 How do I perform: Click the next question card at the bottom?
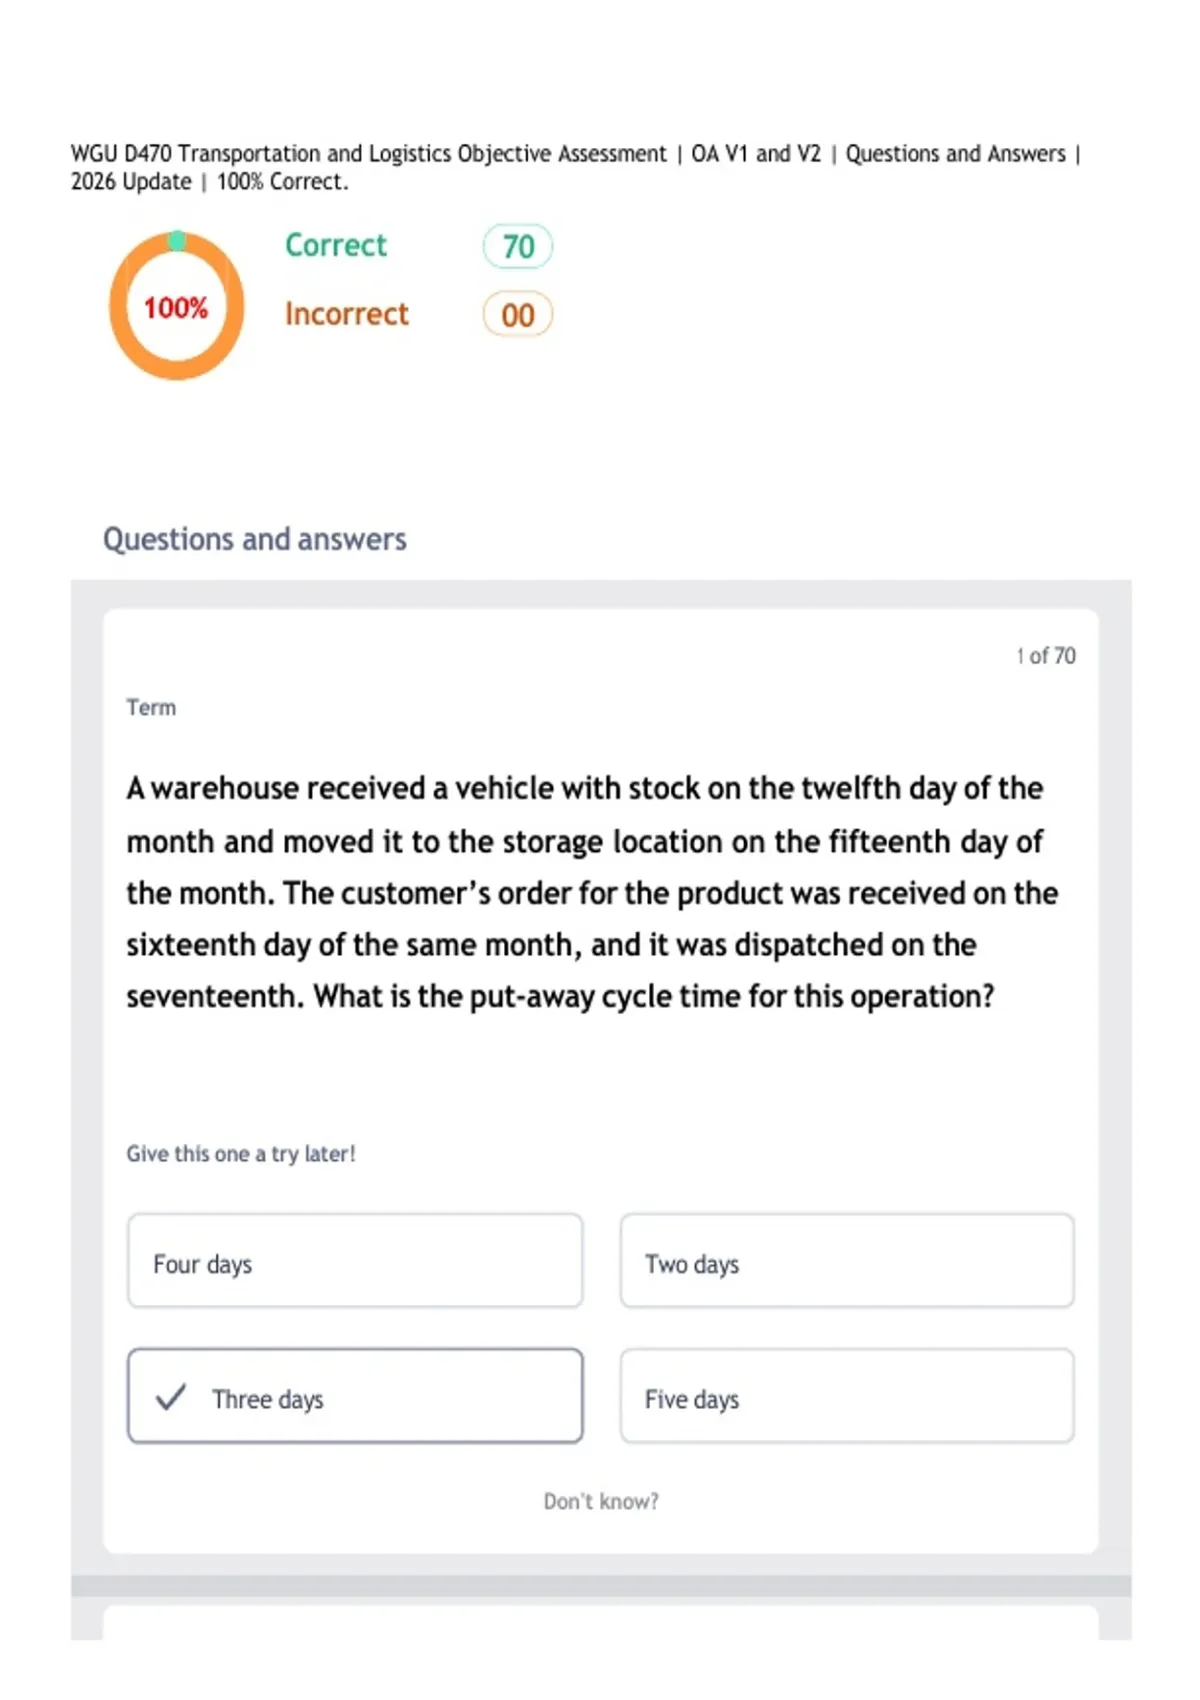(x=601, y=1622)
